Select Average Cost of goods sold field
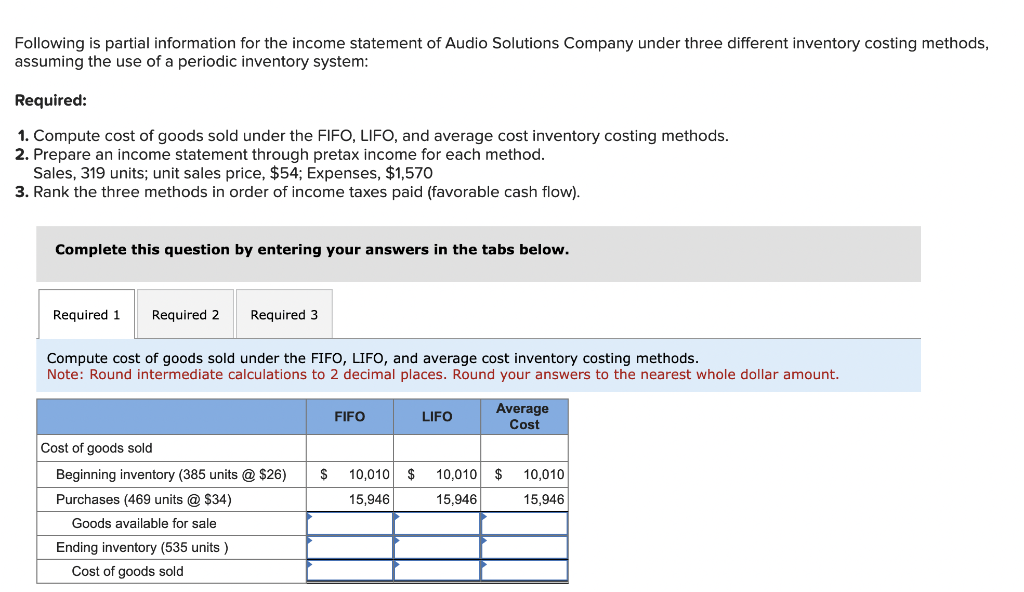This screenshot has width=1024, height=592. (x=524, y=571)
